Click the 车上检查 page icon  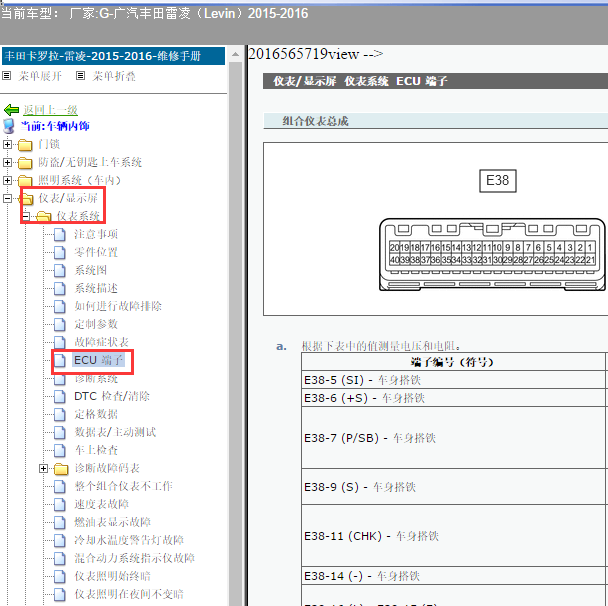(x=59, y=450)
